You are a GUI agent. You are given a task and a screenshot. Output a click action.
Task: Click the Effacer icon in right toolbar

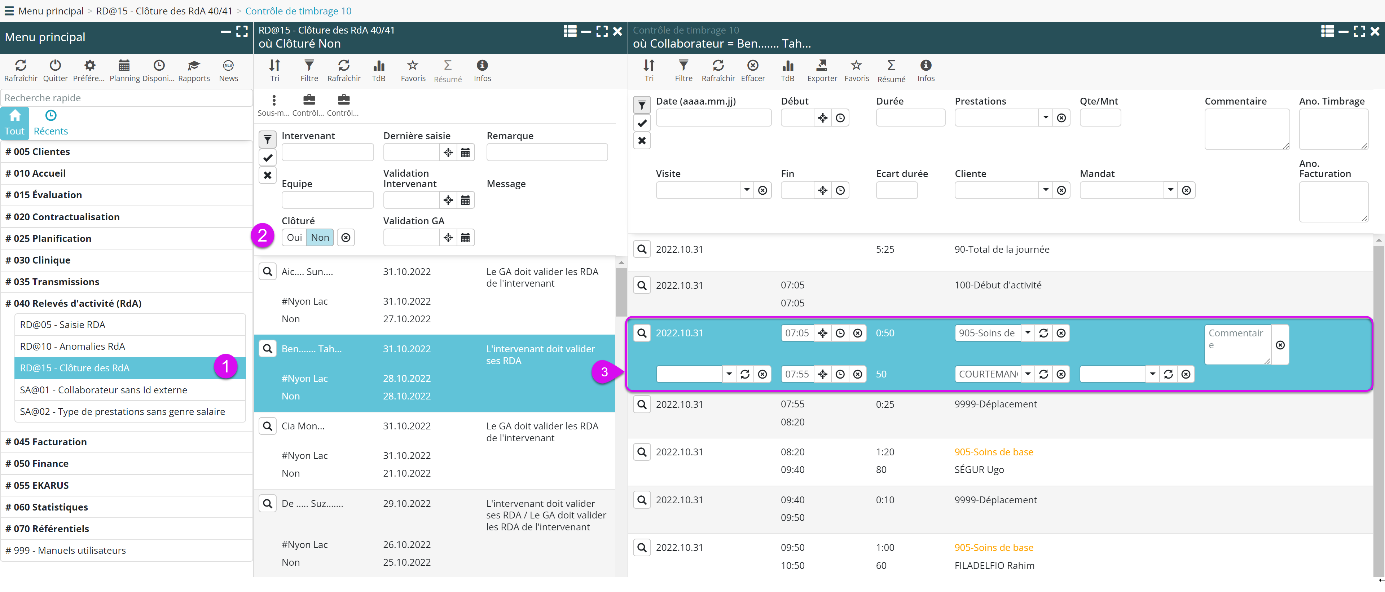coord(753,66)
